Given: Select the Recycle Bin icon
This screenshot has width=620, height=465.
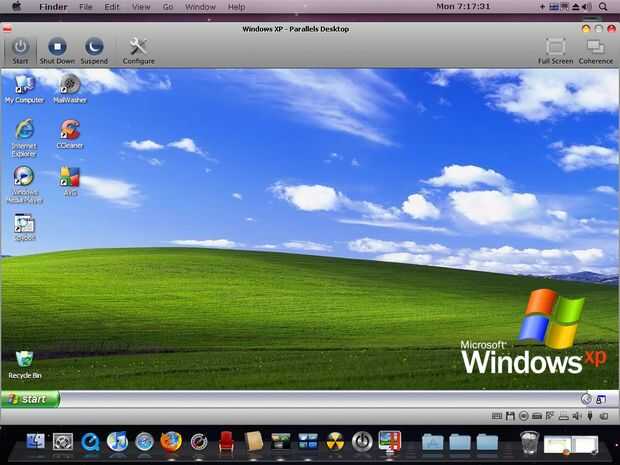Looking at the screenshot, I should [25, 365].
